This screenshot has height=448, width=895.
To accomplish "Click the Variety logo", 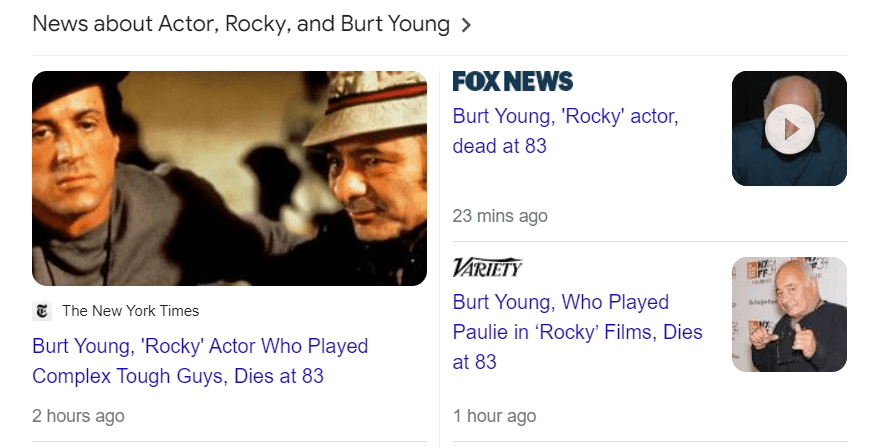I will [x=487, y=267].
